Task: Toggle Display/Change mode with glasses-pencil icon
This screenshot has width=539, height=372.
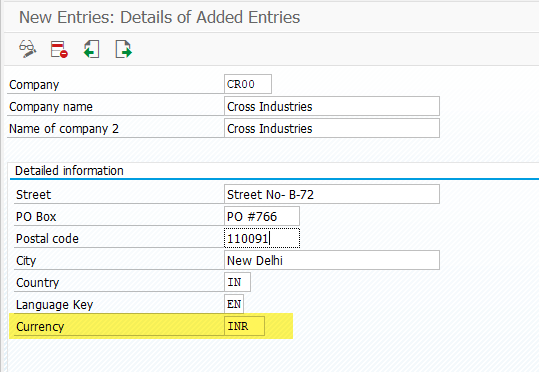Action: click(x=28, y=49)
